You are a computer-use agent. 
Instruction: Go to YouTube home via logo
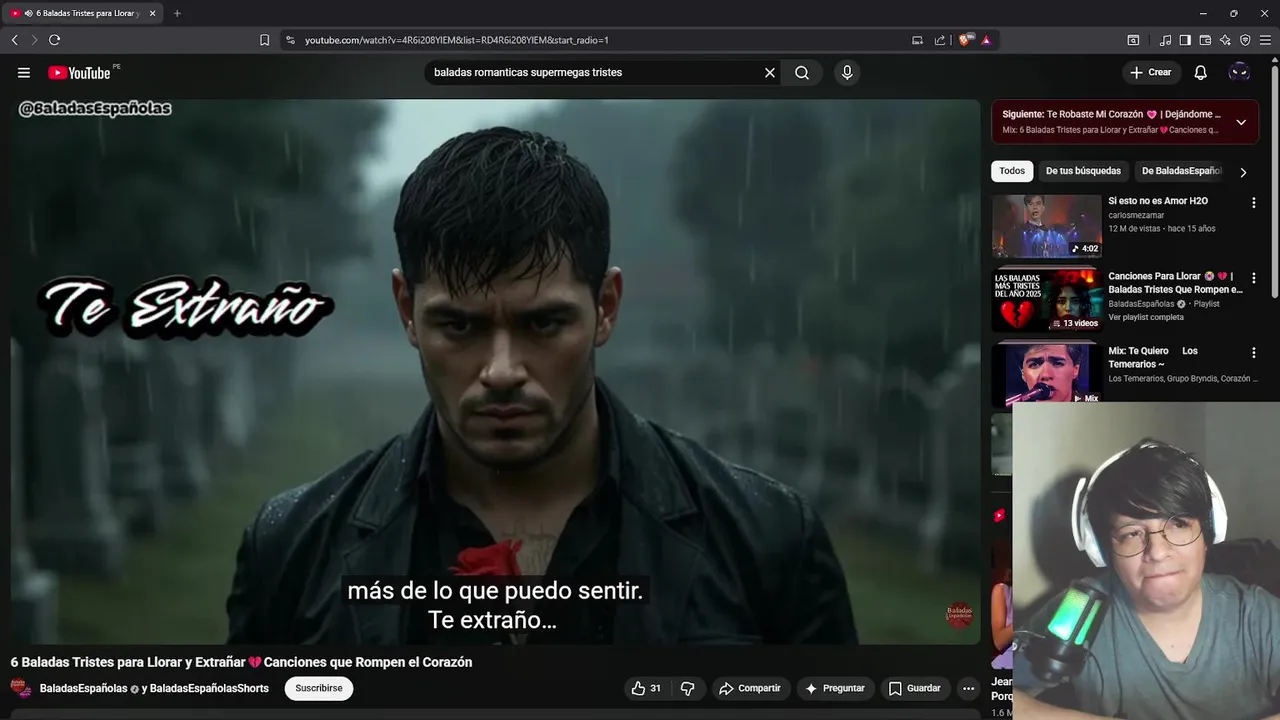(x=79, y=72)
